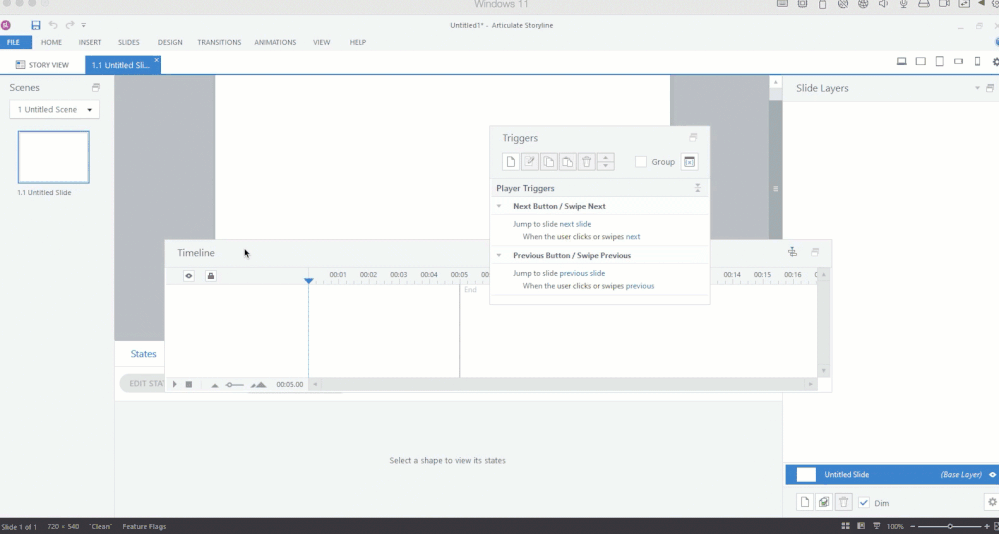Viewport: 999px width, 534px height.
Task: Click the 'previous slide' link
Action: (x=582, y=273)
